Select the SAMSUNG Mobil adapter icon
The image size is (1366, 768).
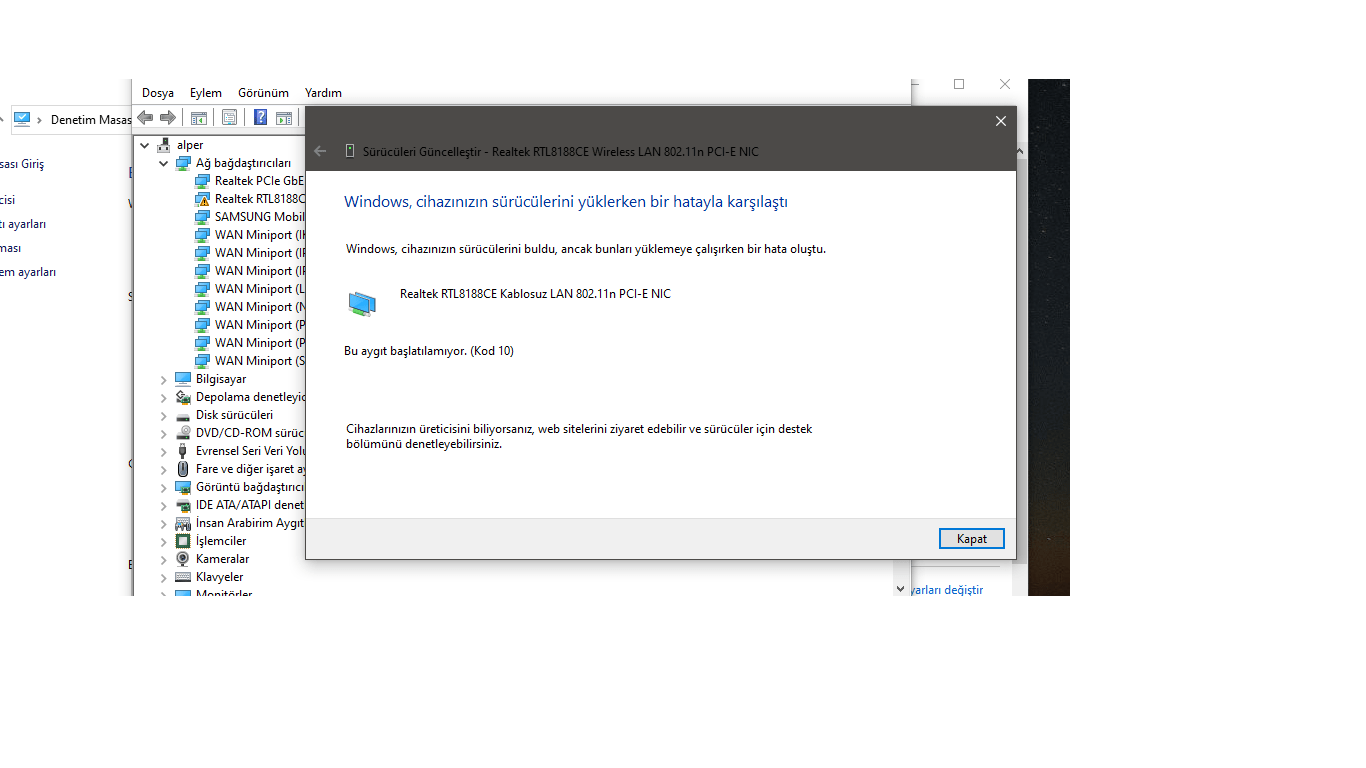(x=203, y=217)
